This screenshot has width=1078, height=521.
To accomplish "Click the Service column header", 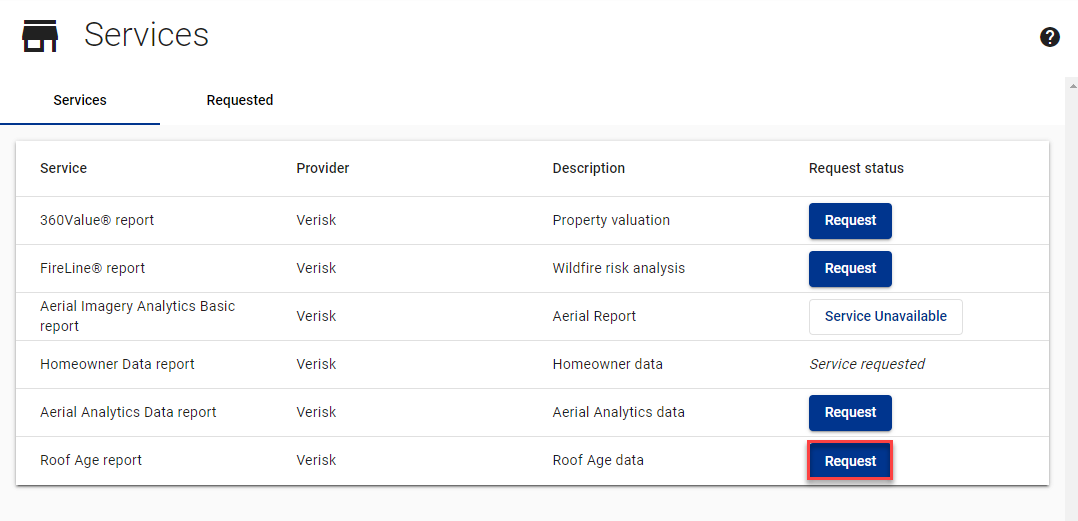I will (x=63, y=168).
